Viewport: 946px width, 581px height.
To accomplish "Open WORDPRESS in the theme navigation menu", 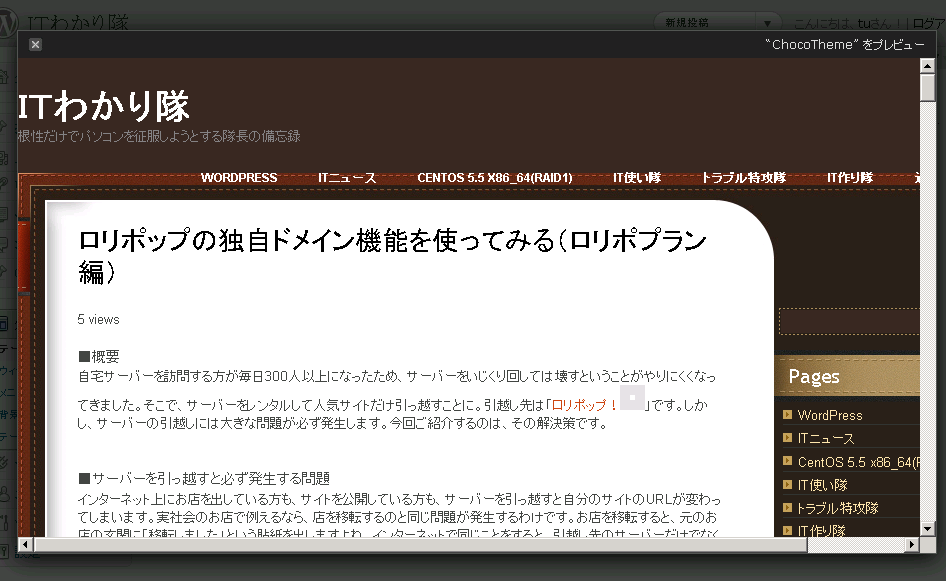I will tap(239, 178).
